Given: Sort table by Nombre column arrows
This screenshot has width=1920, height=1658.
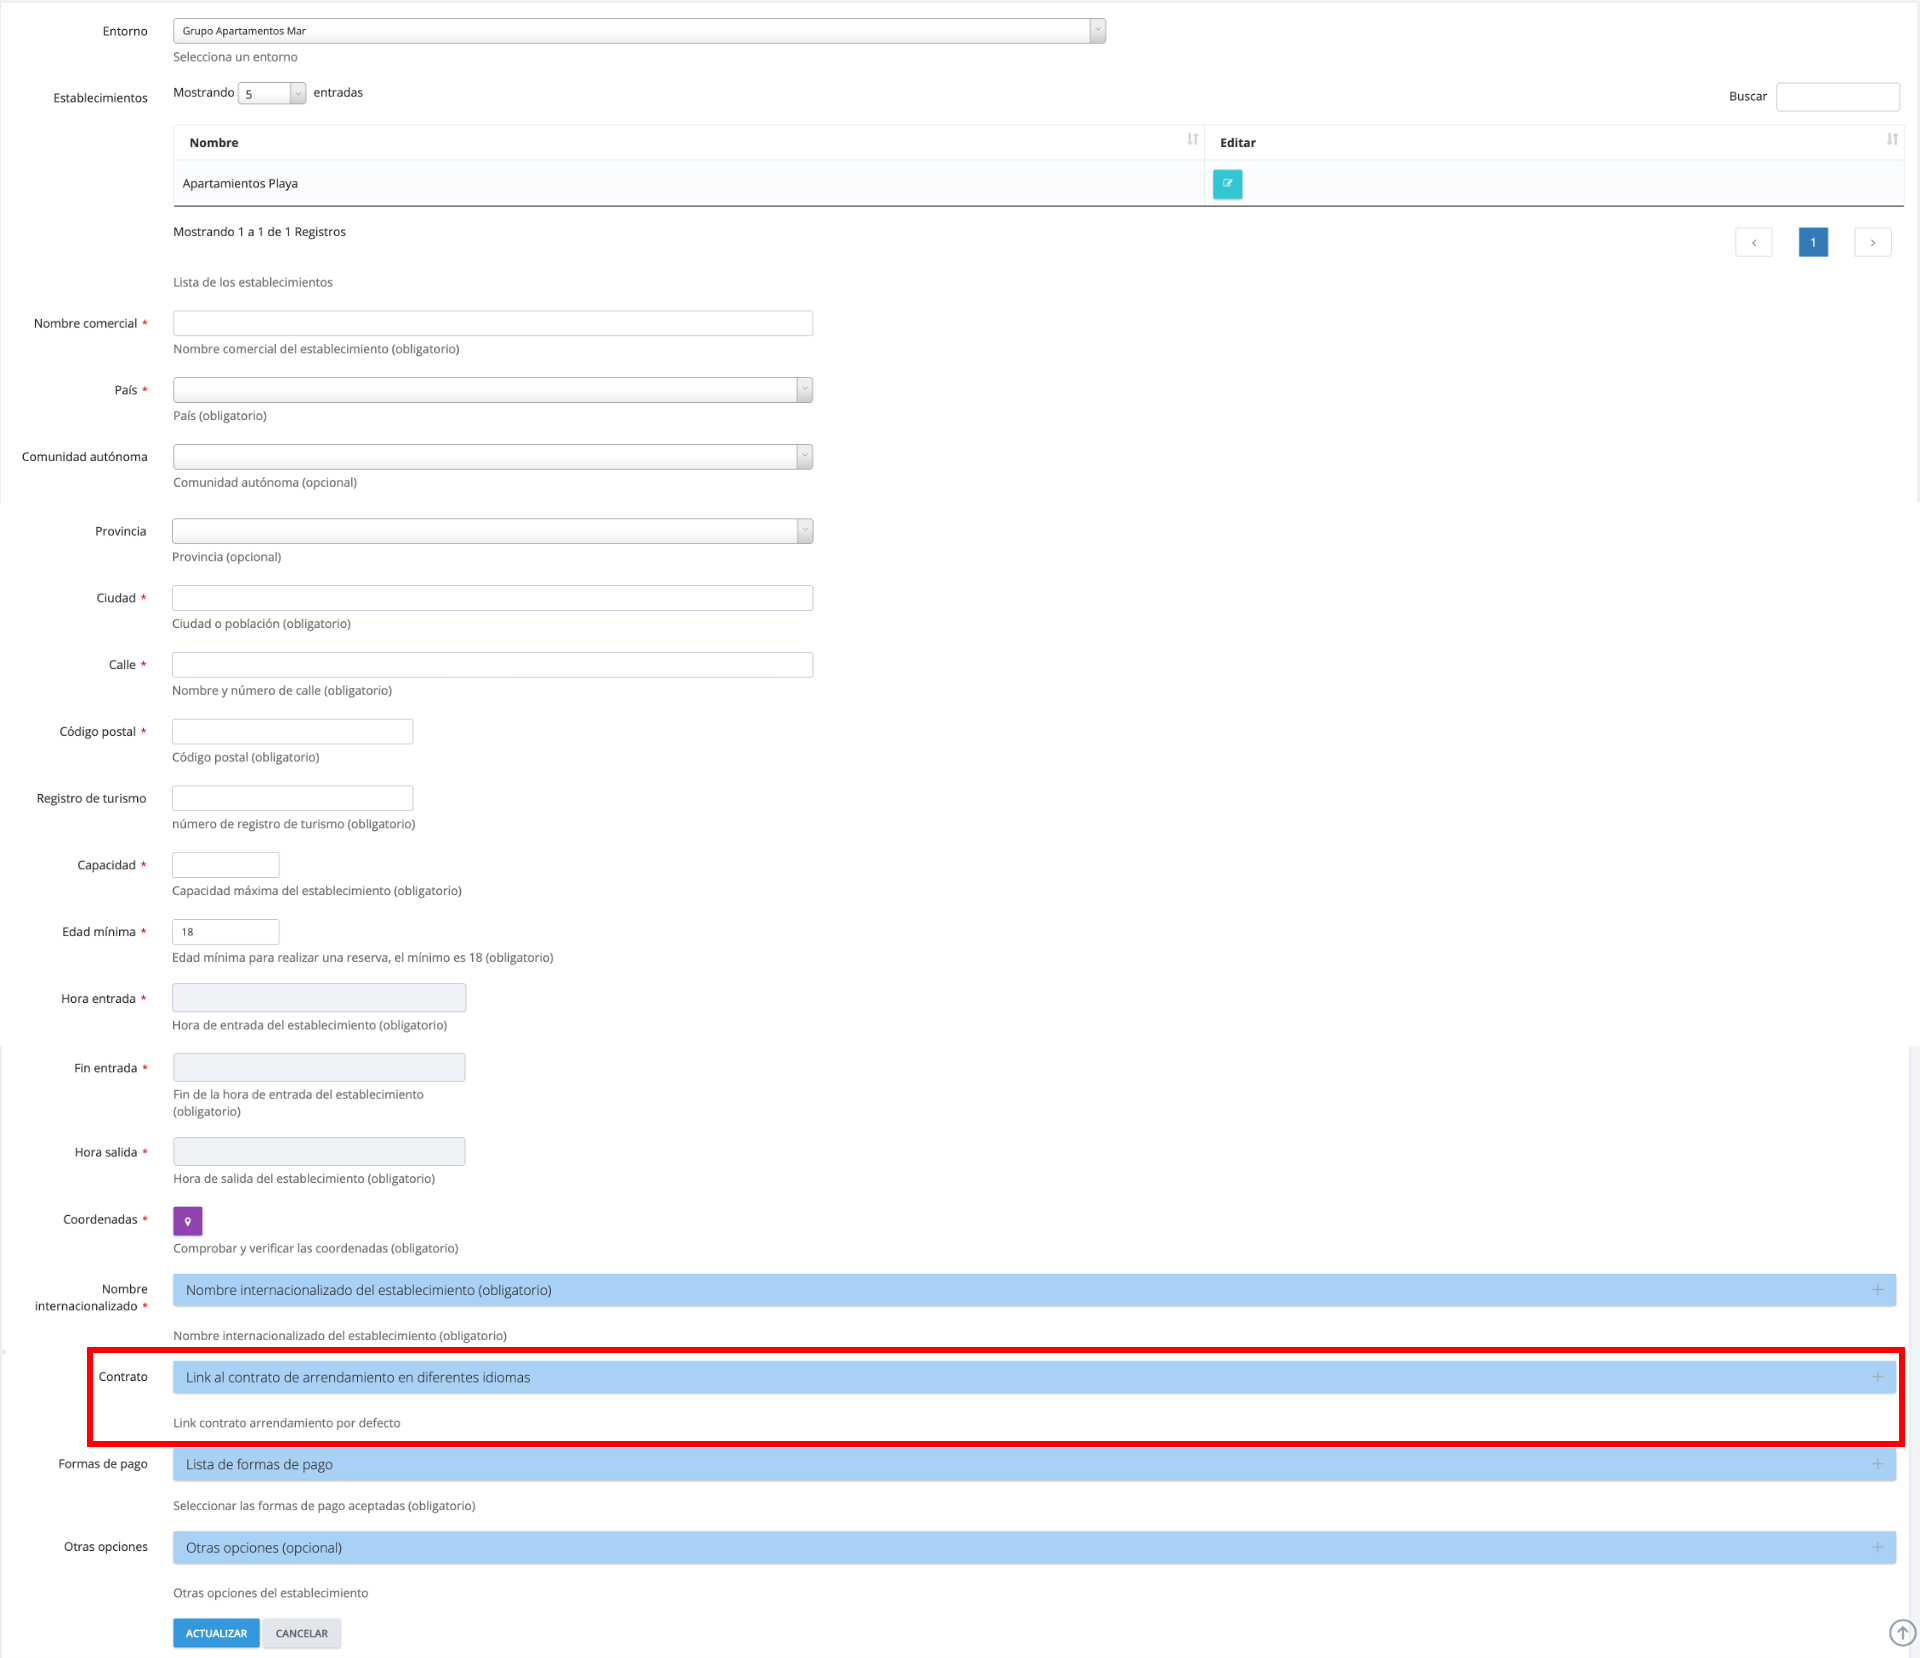Looking at the screenshot, I should pyautogui.click(x=1192, y=140).
